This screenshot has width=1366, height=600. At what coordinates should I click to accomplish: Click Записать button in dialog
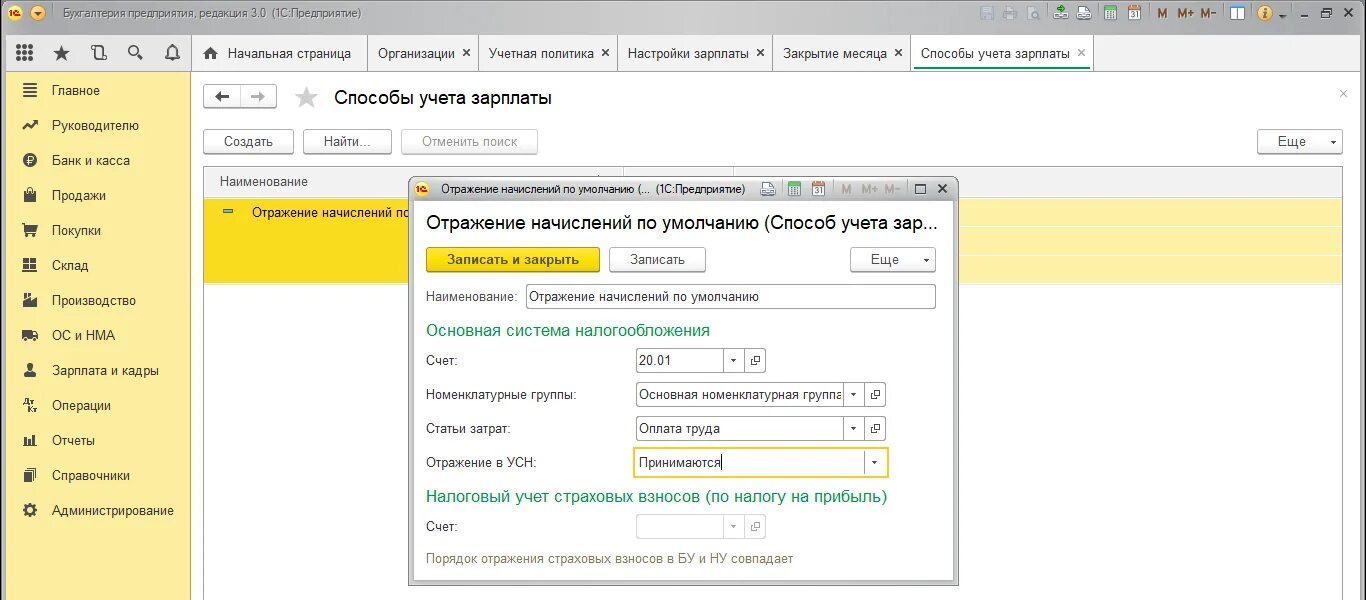[657, 259]
